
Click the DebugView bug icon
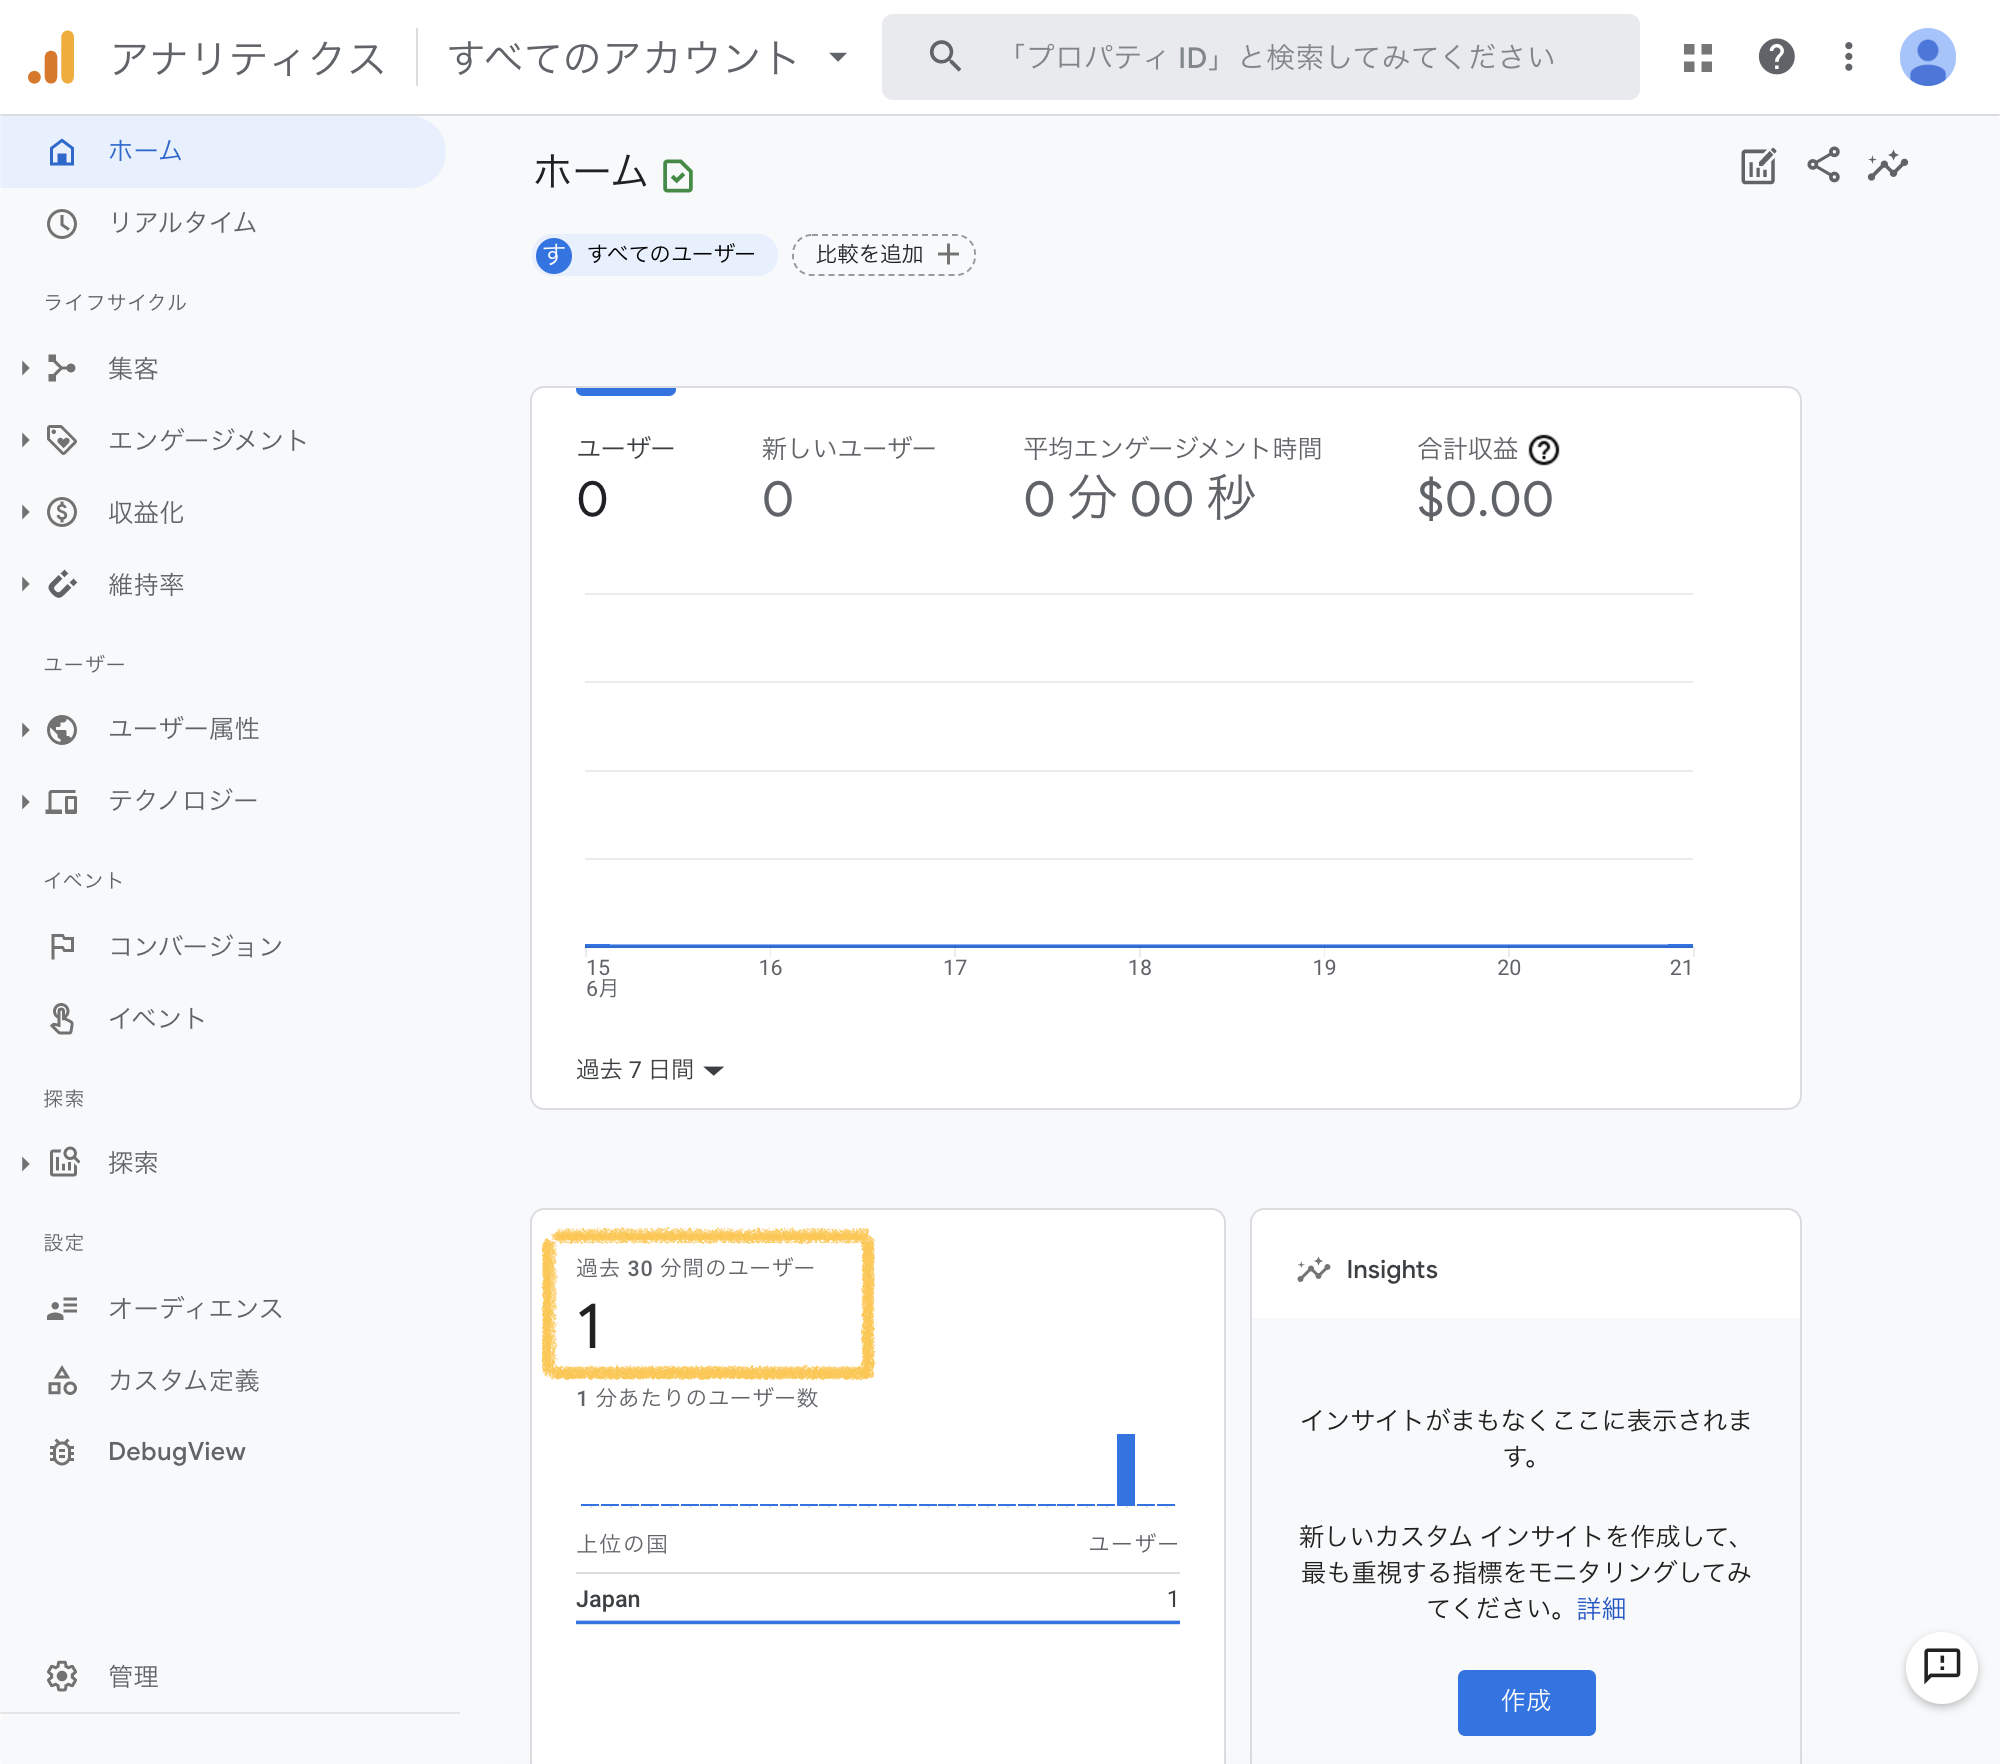(x=62, y=1452)
